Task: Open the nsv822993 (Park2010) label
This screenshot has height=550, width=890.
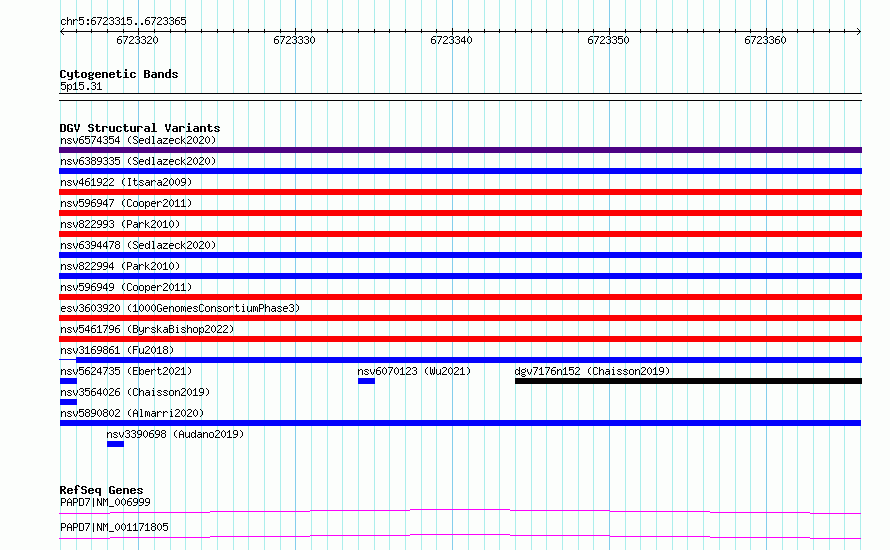Action: click(120, 224)
